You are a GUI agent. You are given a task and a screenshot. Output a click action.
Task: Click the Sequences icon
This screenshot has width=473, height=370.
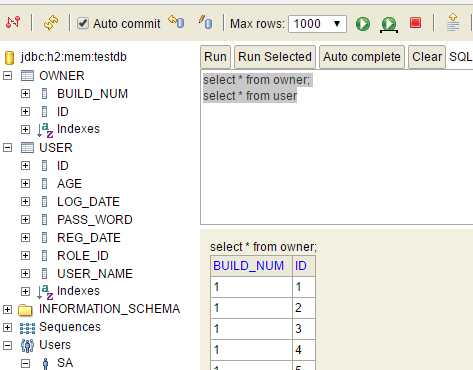click(27, 328)
